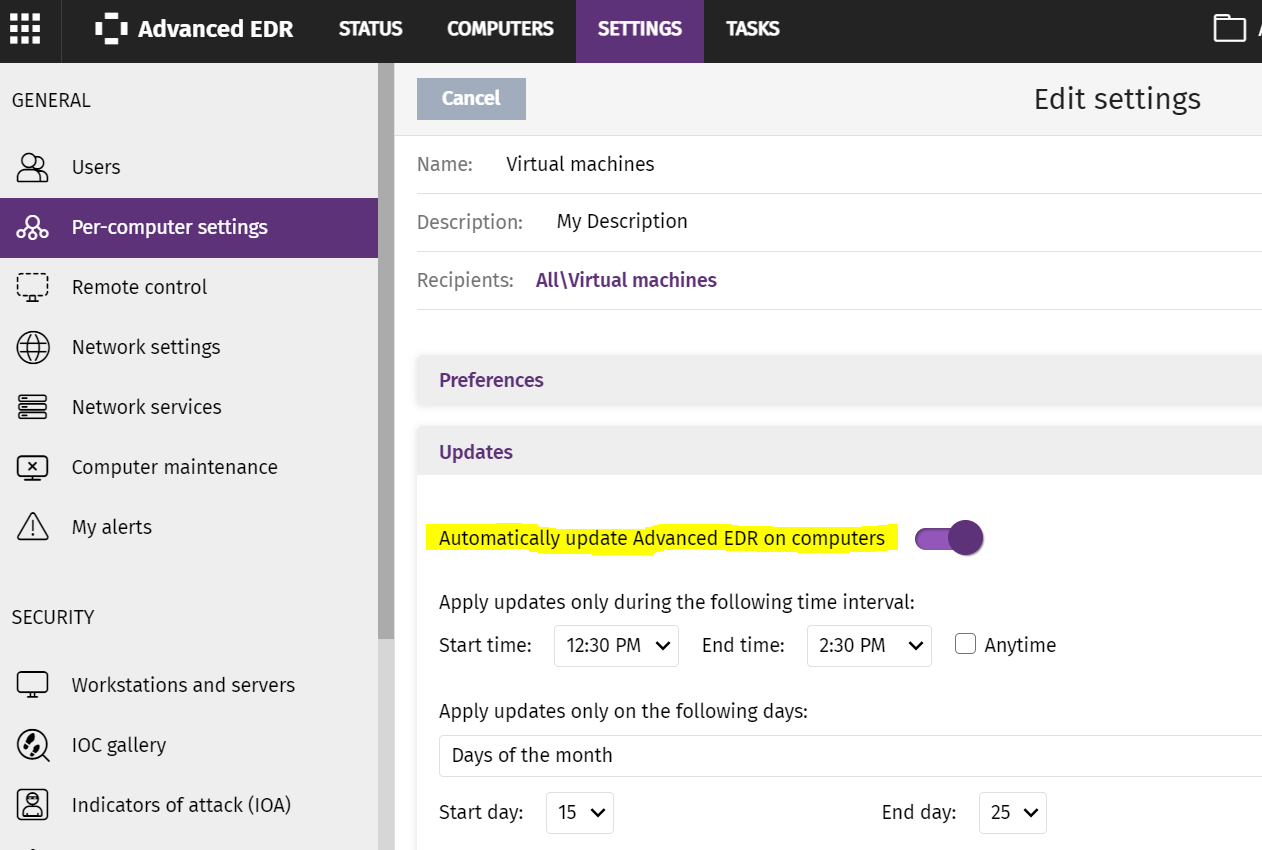Select the SETTINGS tab

(640, 30)
